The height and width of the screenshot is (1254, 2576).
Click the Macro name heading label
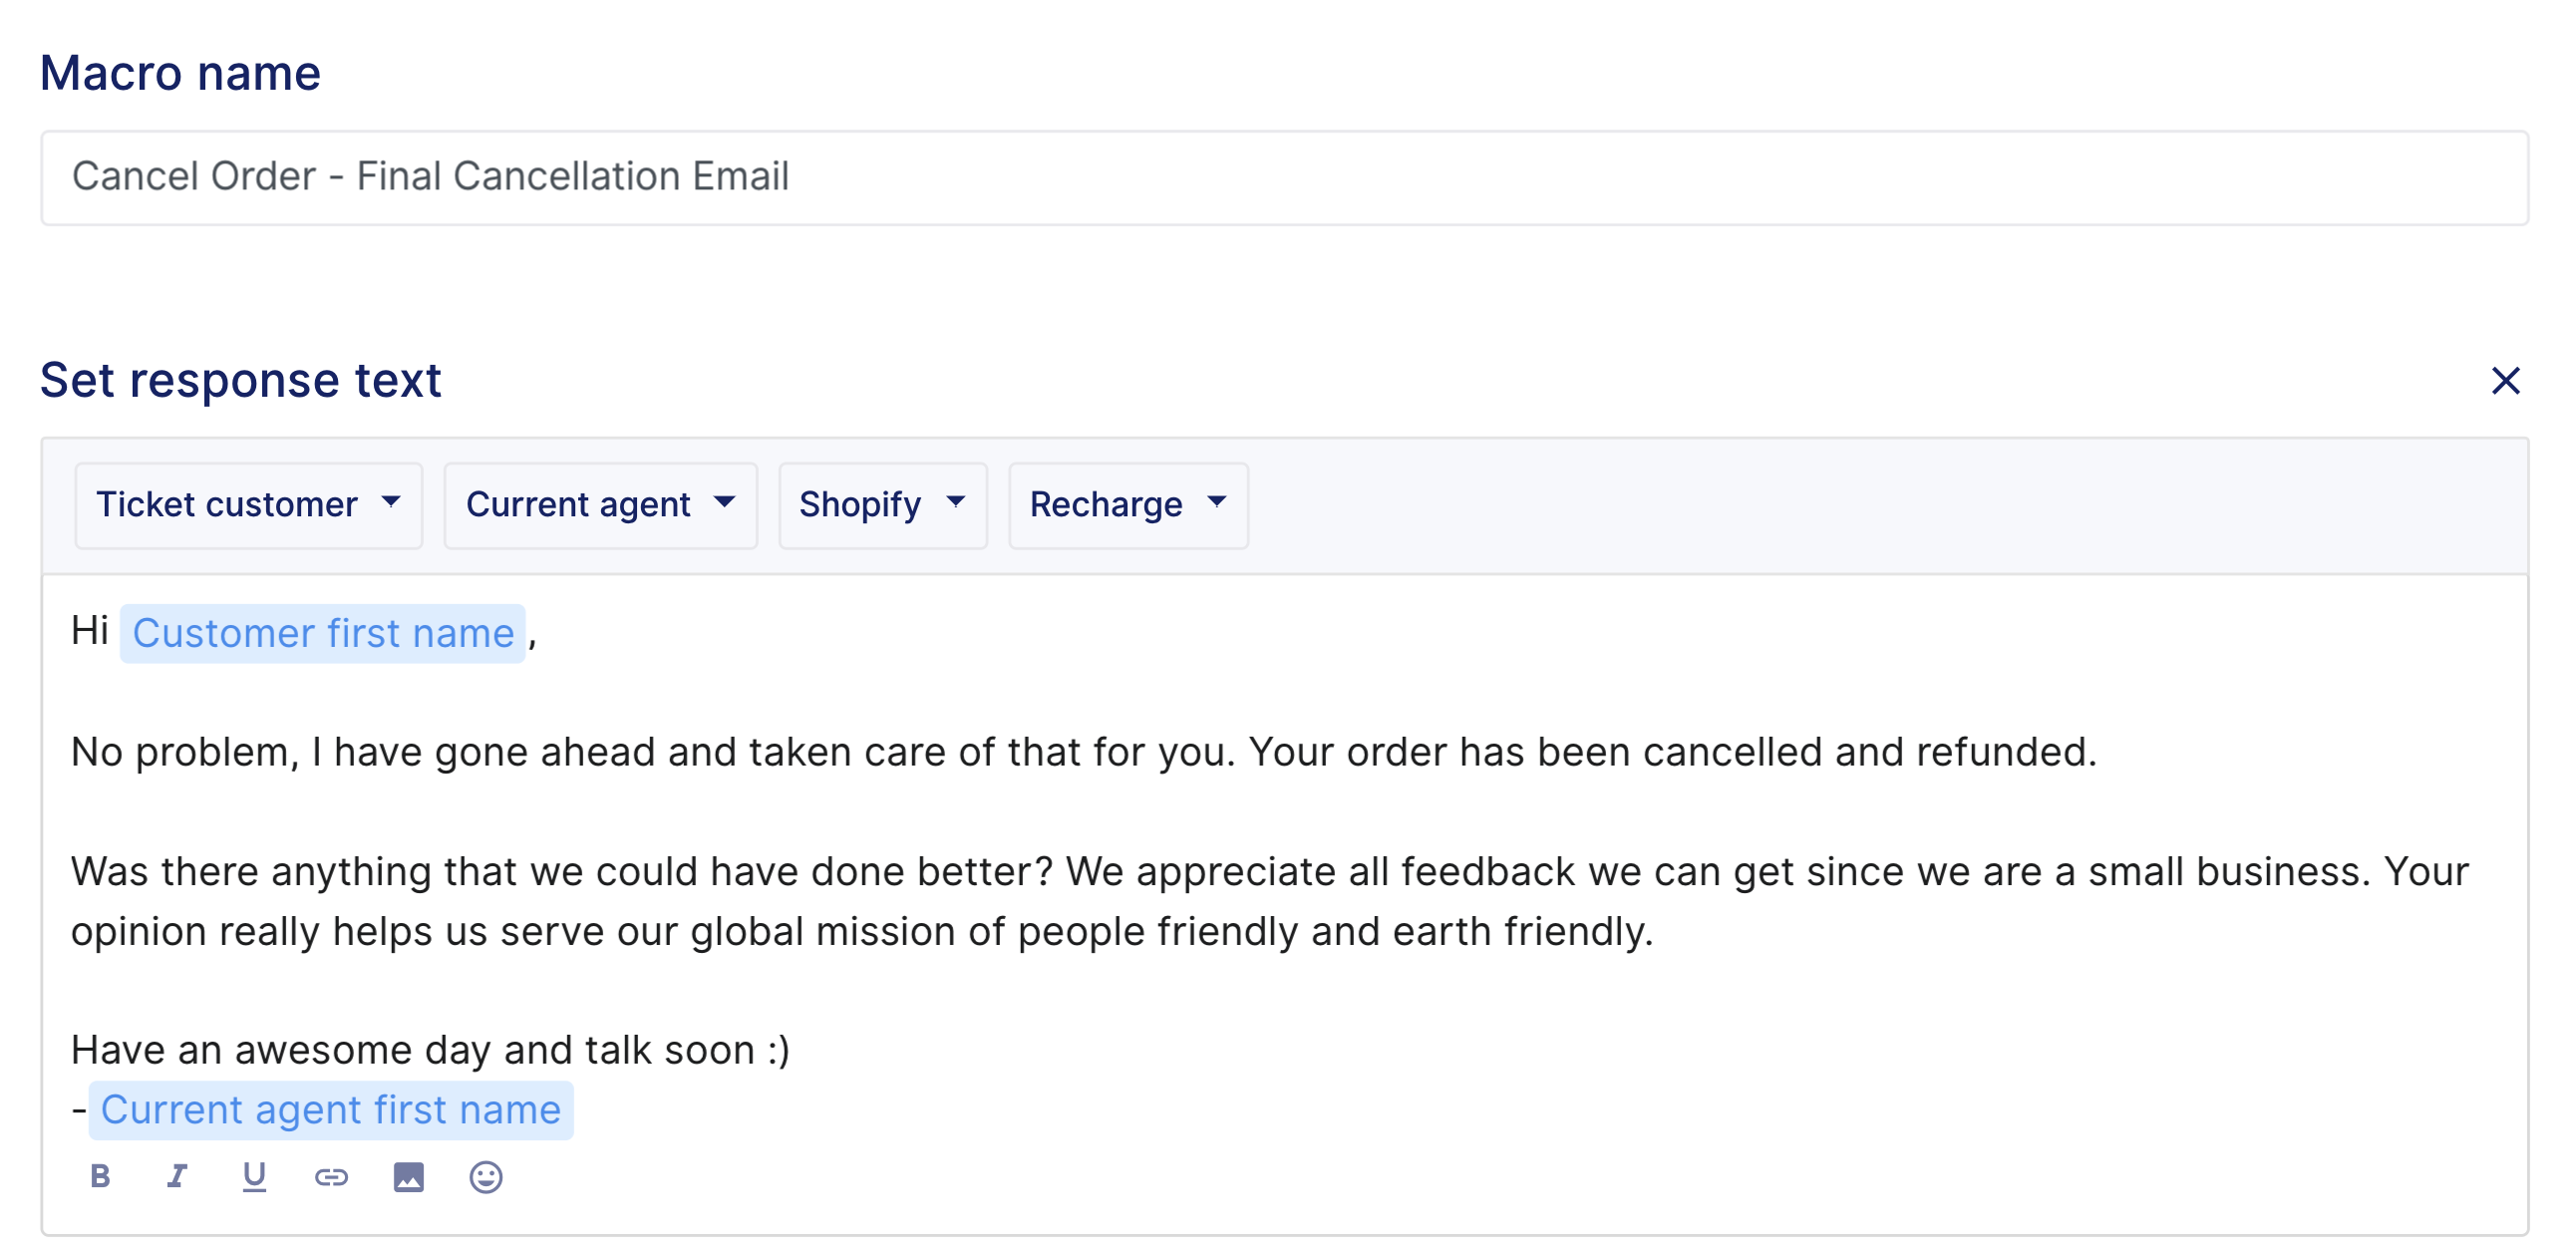point(180,73)
